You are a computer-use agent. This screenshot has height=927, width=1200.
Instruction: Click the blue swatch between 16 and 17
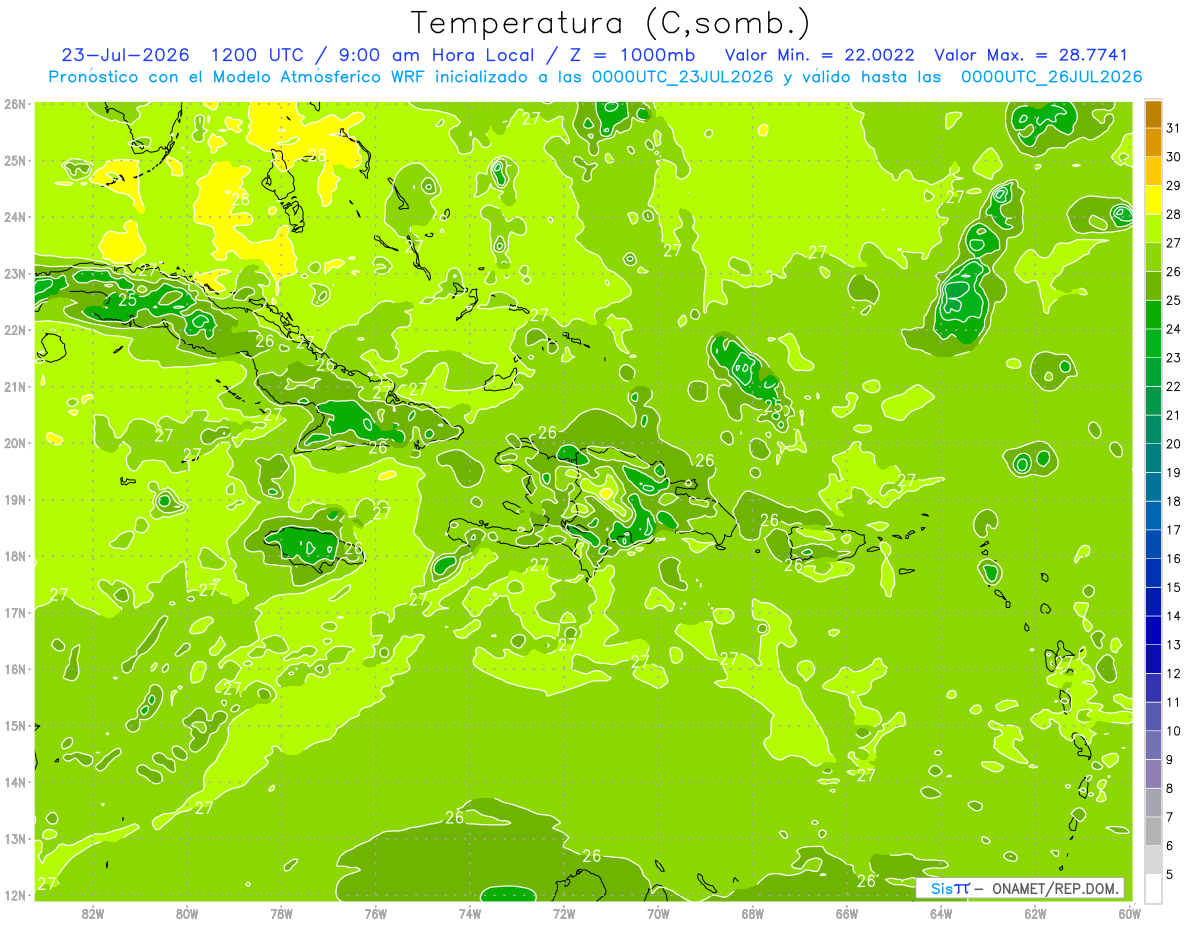[x=1154, y=545]
